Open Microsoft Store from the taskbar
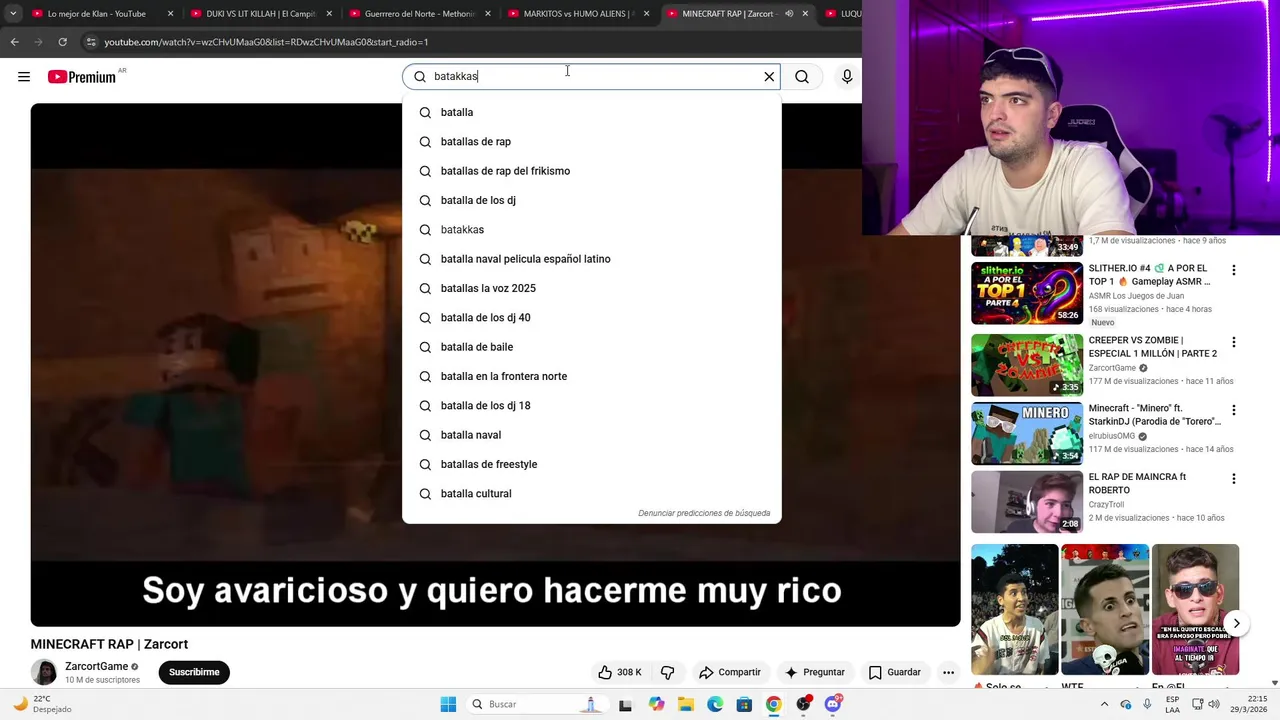The width and height of the screenshot is (1280, 720). (744, 704)
